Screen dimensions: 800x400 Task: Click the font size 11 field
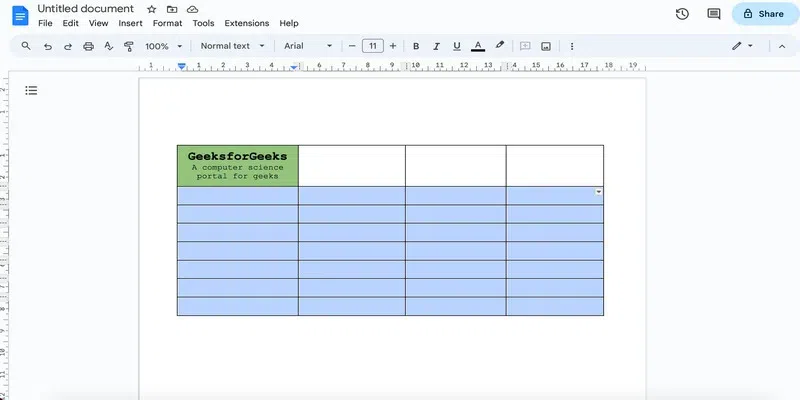point(373,46)
